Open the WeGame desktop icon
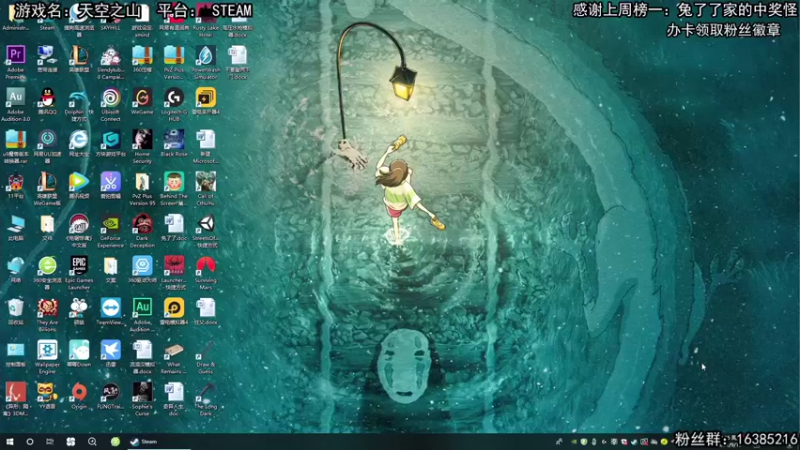The image size is (800, 450). (x=142, y=97)
